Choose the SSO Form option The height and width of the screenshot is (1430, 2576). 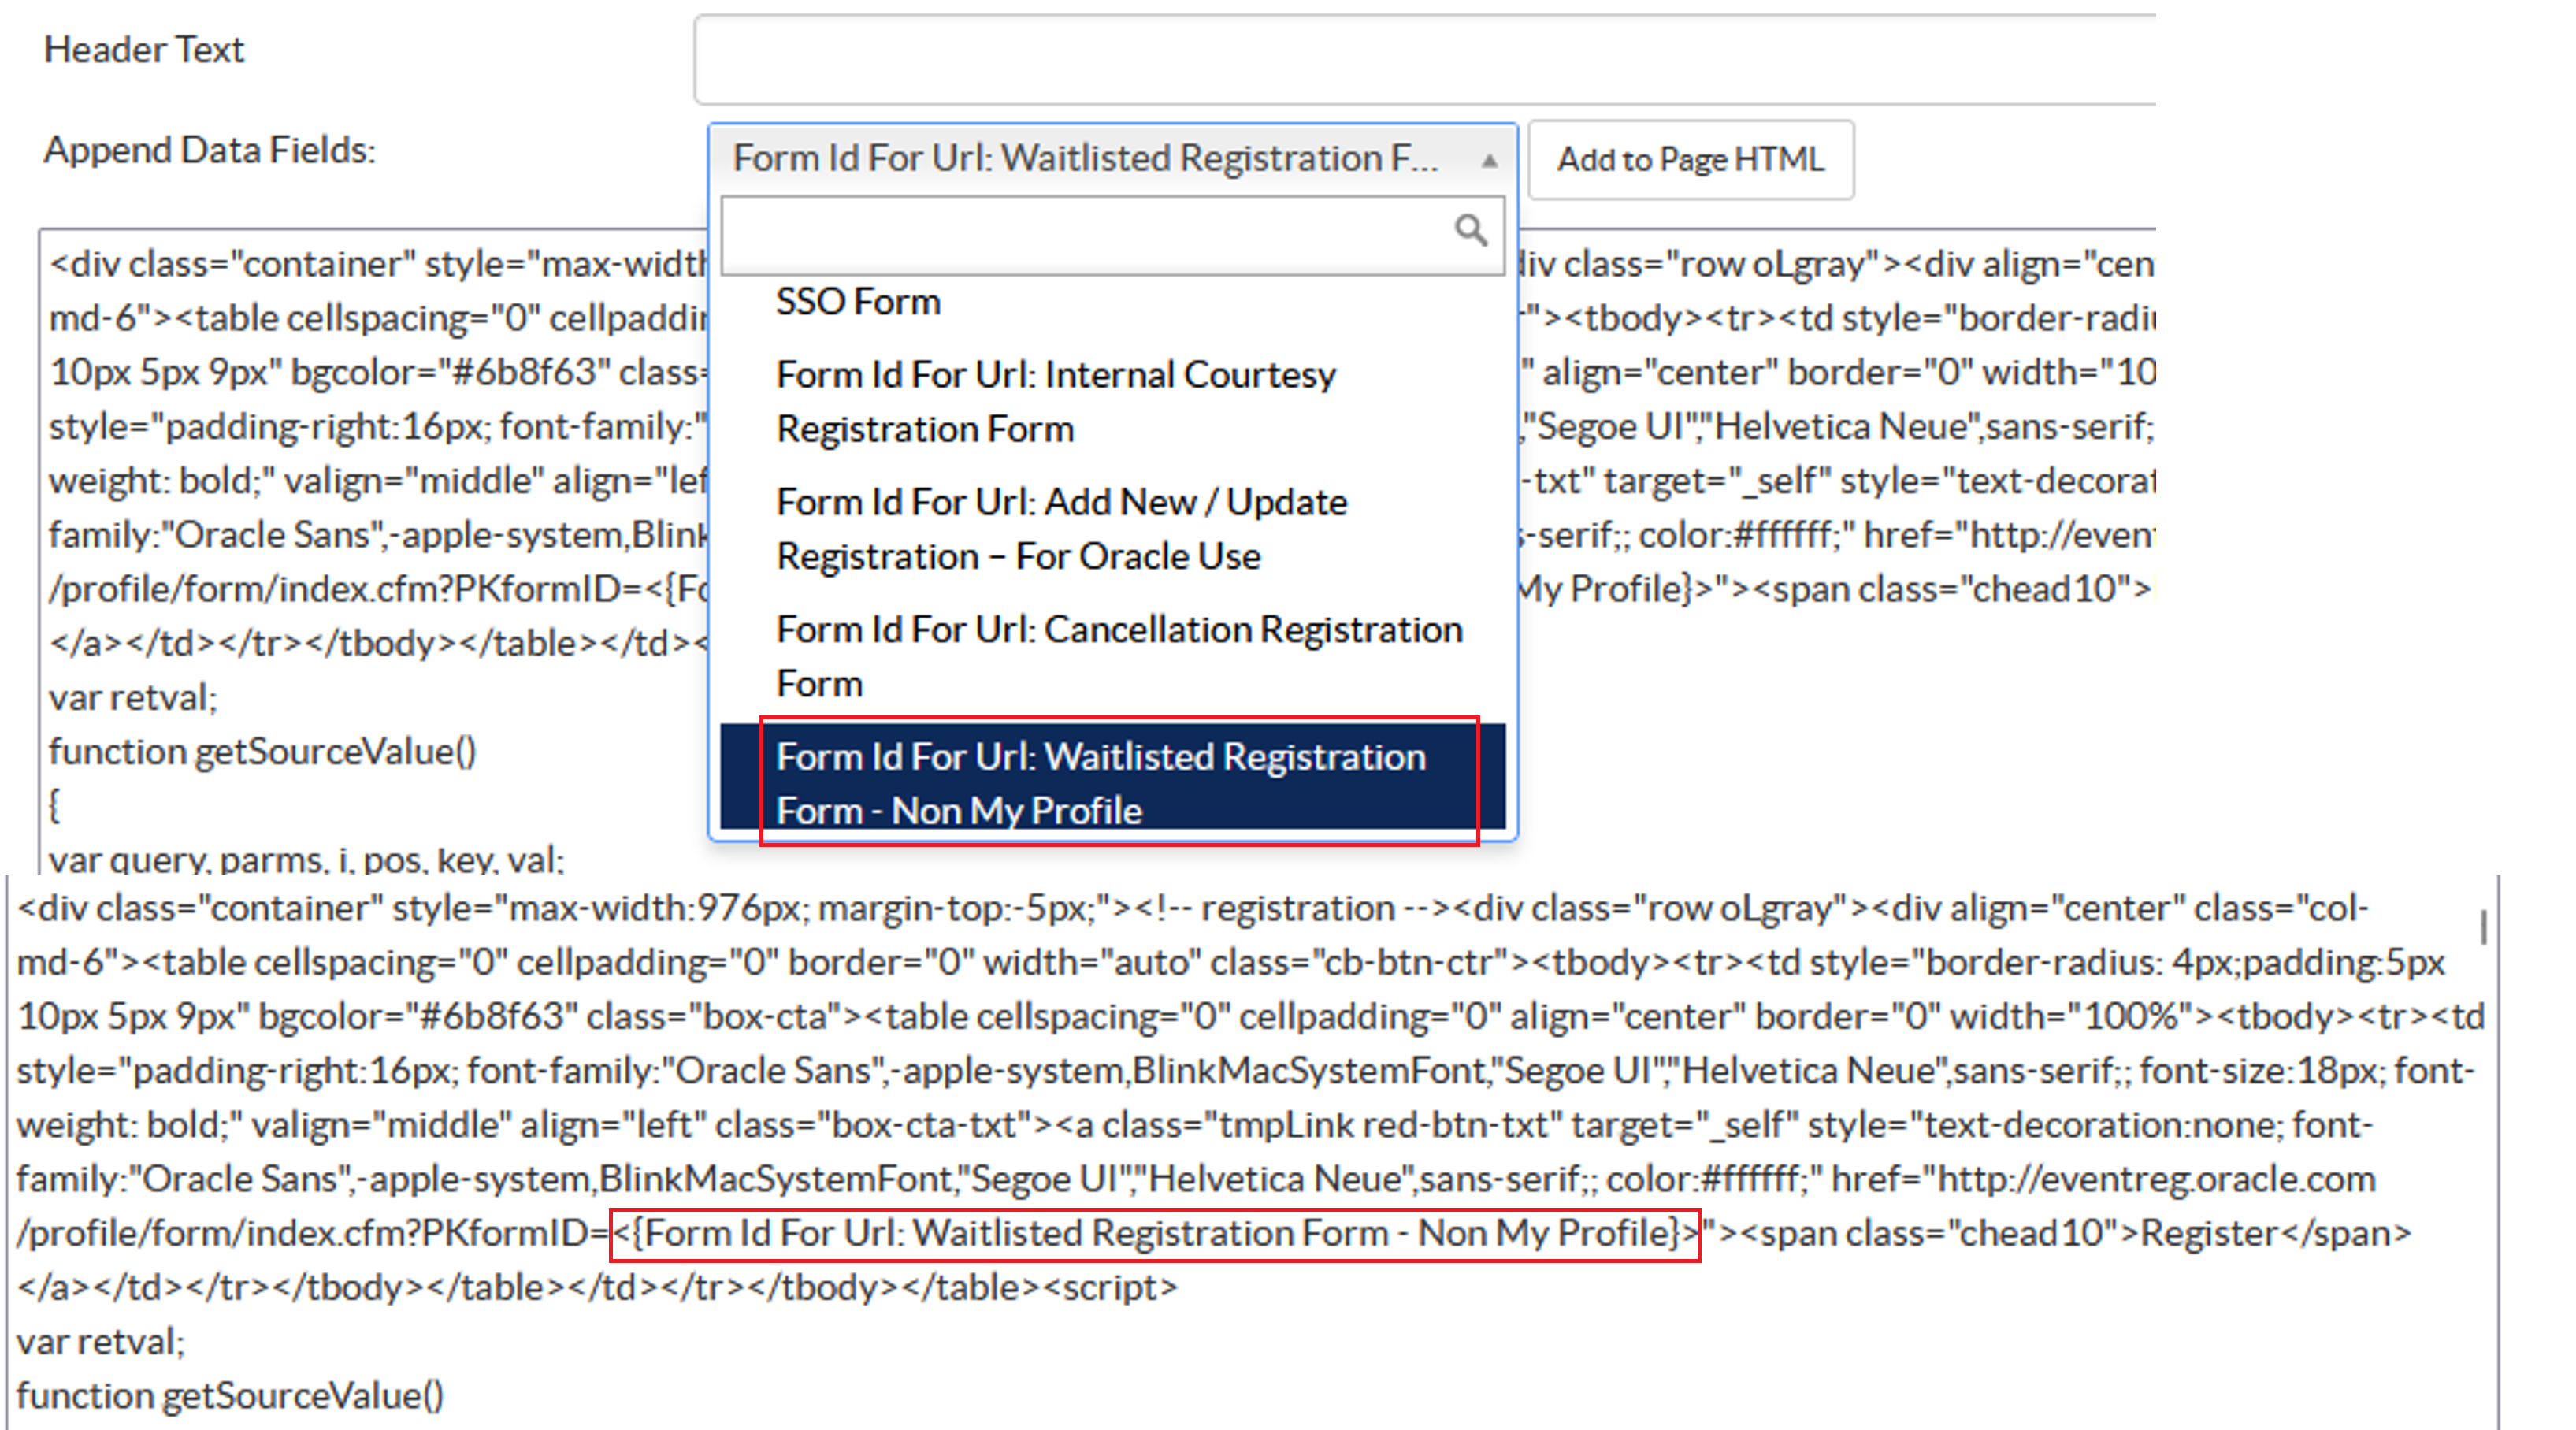pos(858,302)
